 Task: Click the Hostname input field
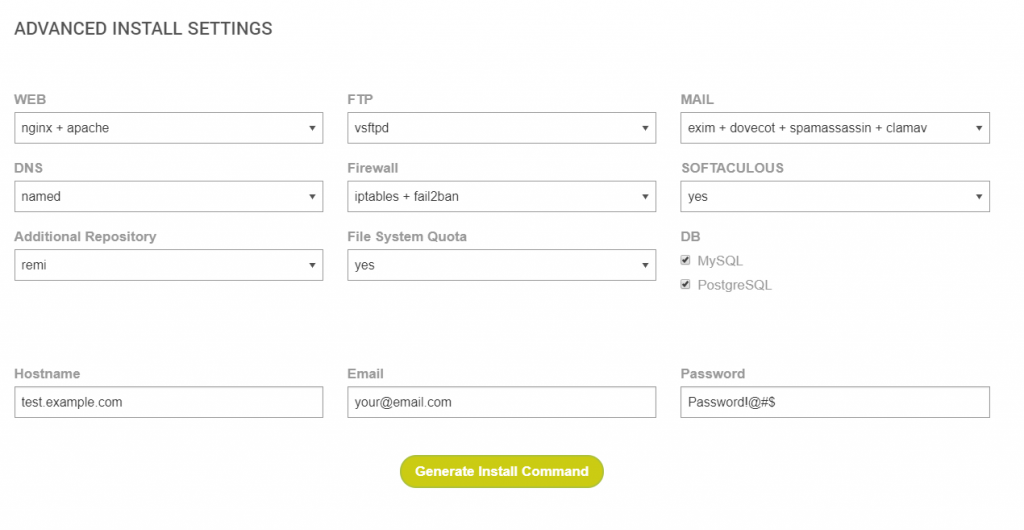[168, 402]
